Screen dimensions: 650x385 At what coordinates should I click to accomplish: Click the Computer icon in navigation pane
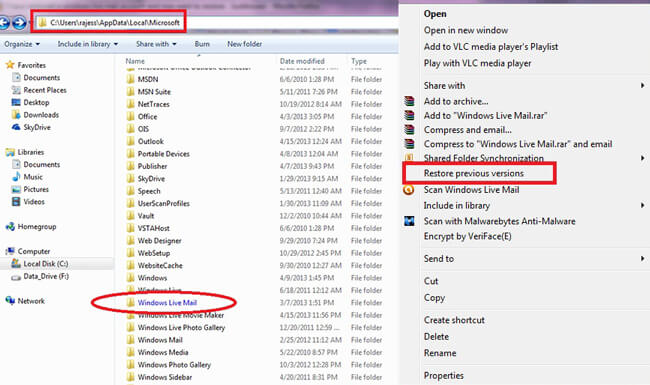click(x=10, y=251)
